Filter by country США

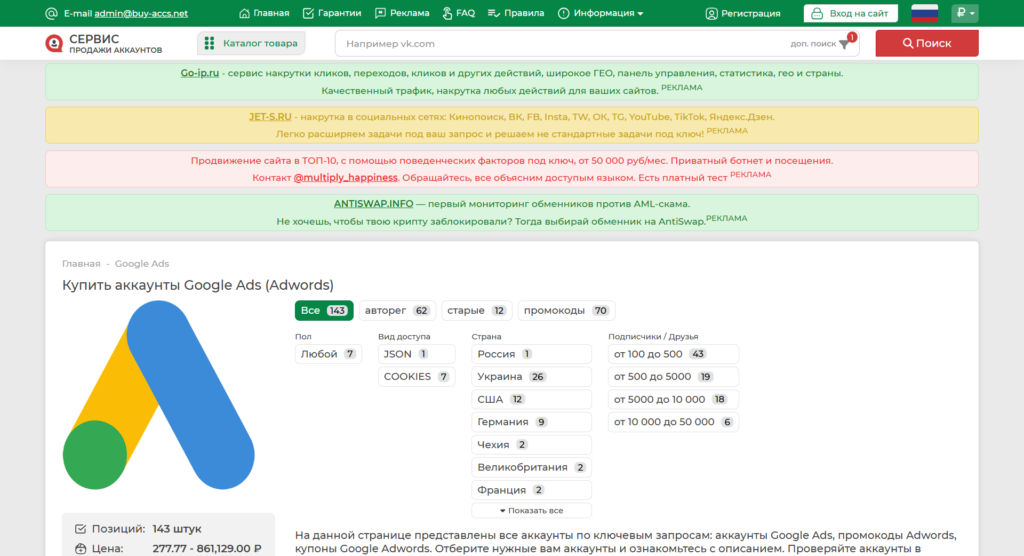pyautogui.click(x=531, y=399)
